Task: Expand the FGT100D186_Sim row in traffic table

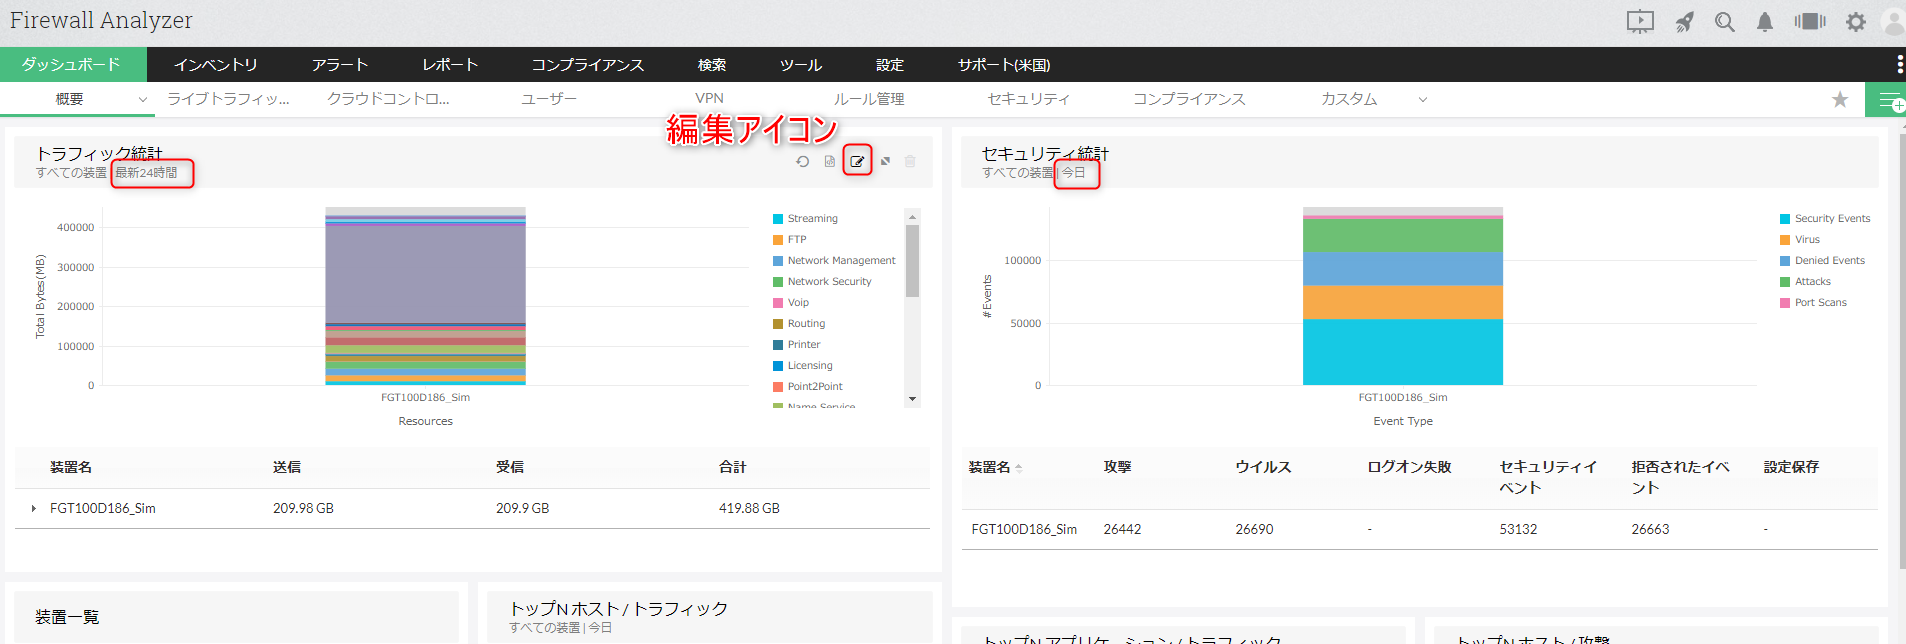Action: (34, 509)
